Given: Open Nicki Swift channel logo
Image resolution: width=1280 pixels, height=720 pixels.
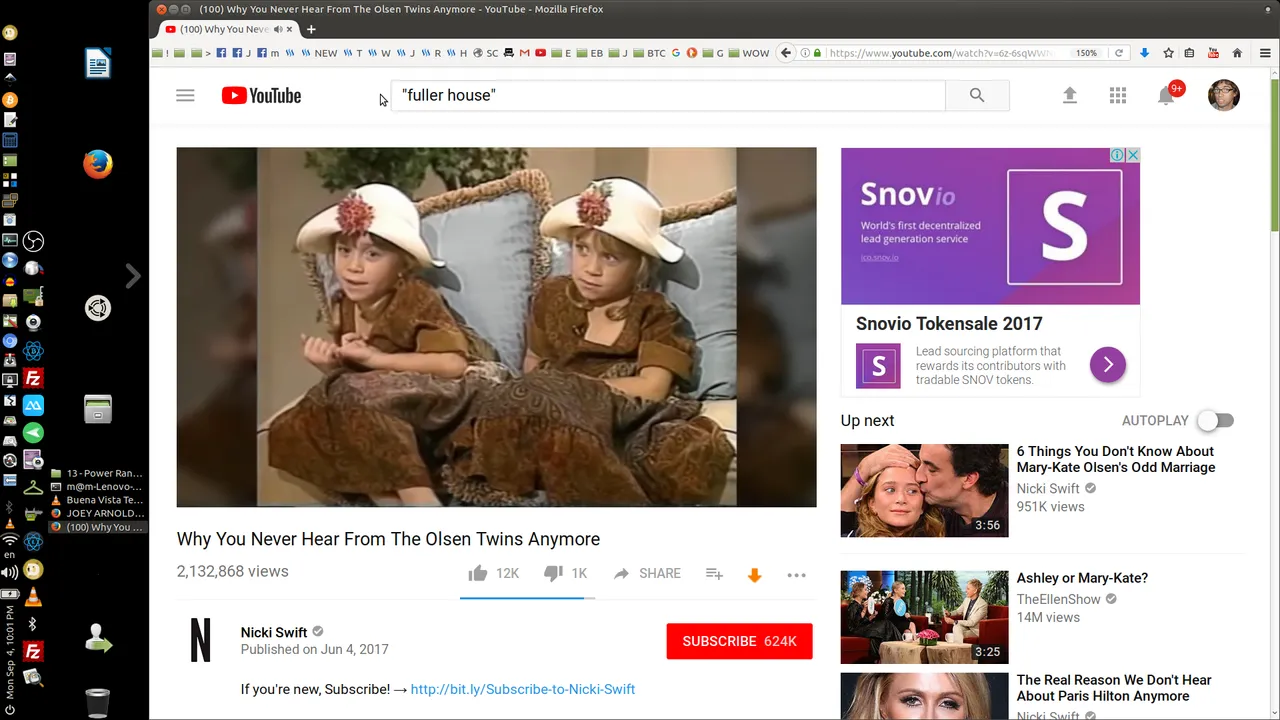Looking at the screenshot, I should click(201, 640).
